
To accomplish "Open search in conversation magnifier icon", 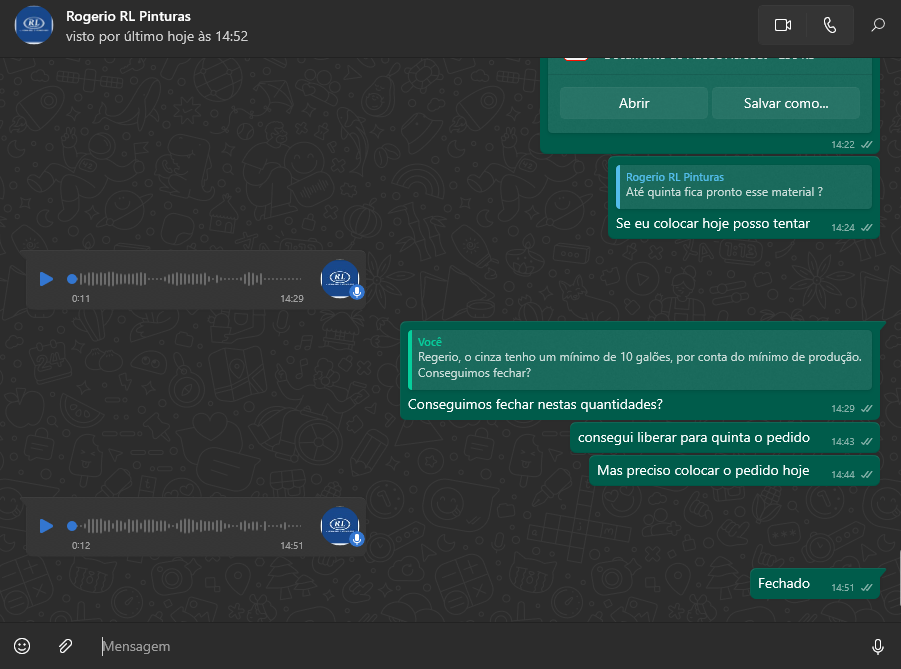I will click(877, 25).
